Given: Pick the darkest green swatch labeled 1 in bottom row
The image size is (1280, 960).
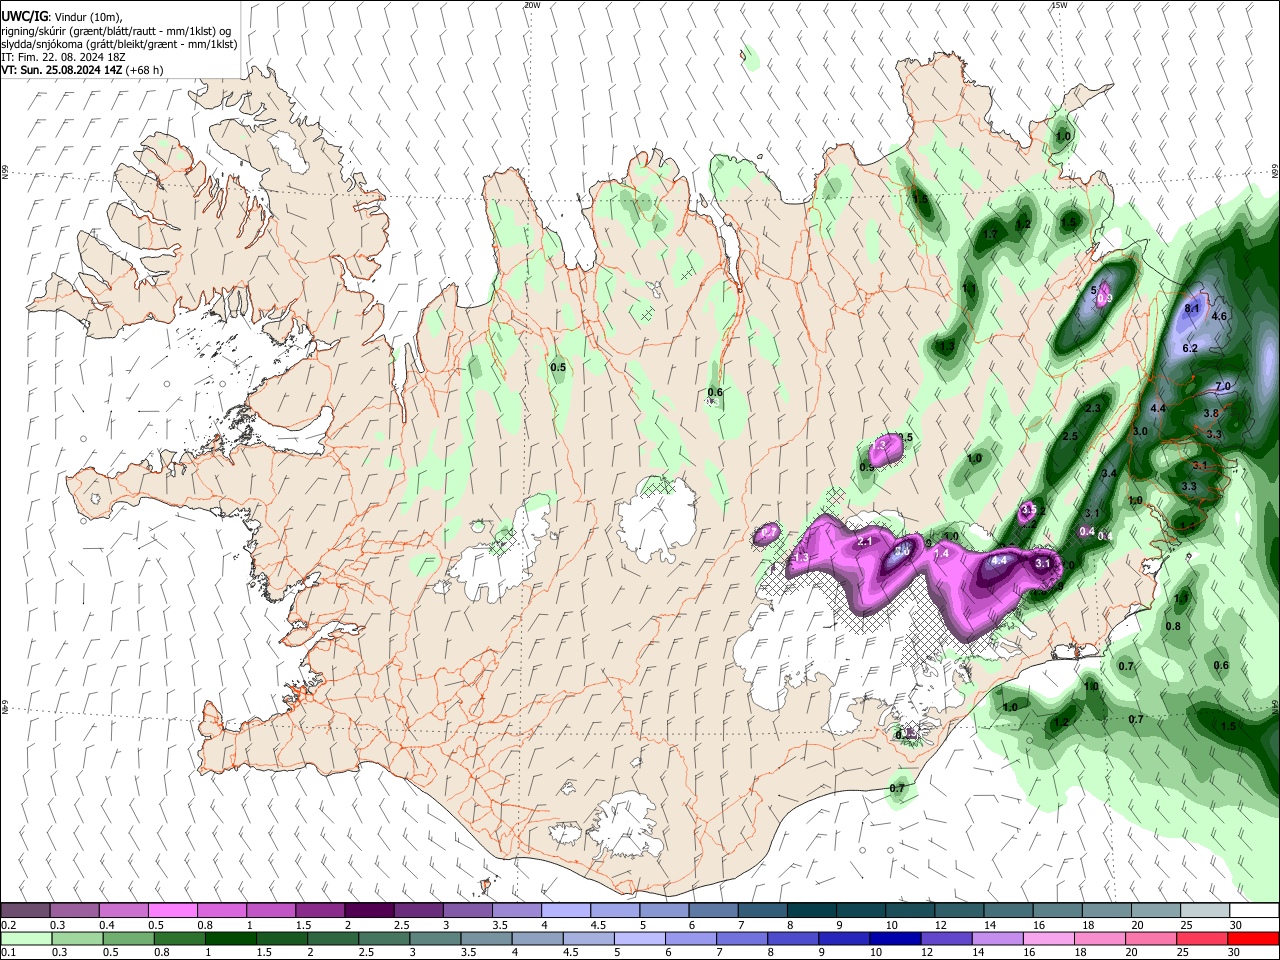Looking at the screenshot, I should (231, 938).
